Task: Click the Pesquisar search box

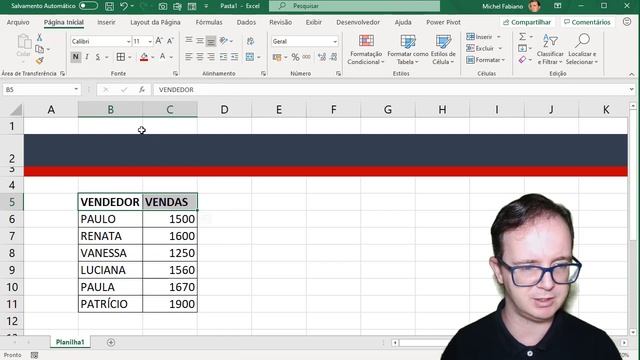Action: [354, 6]
